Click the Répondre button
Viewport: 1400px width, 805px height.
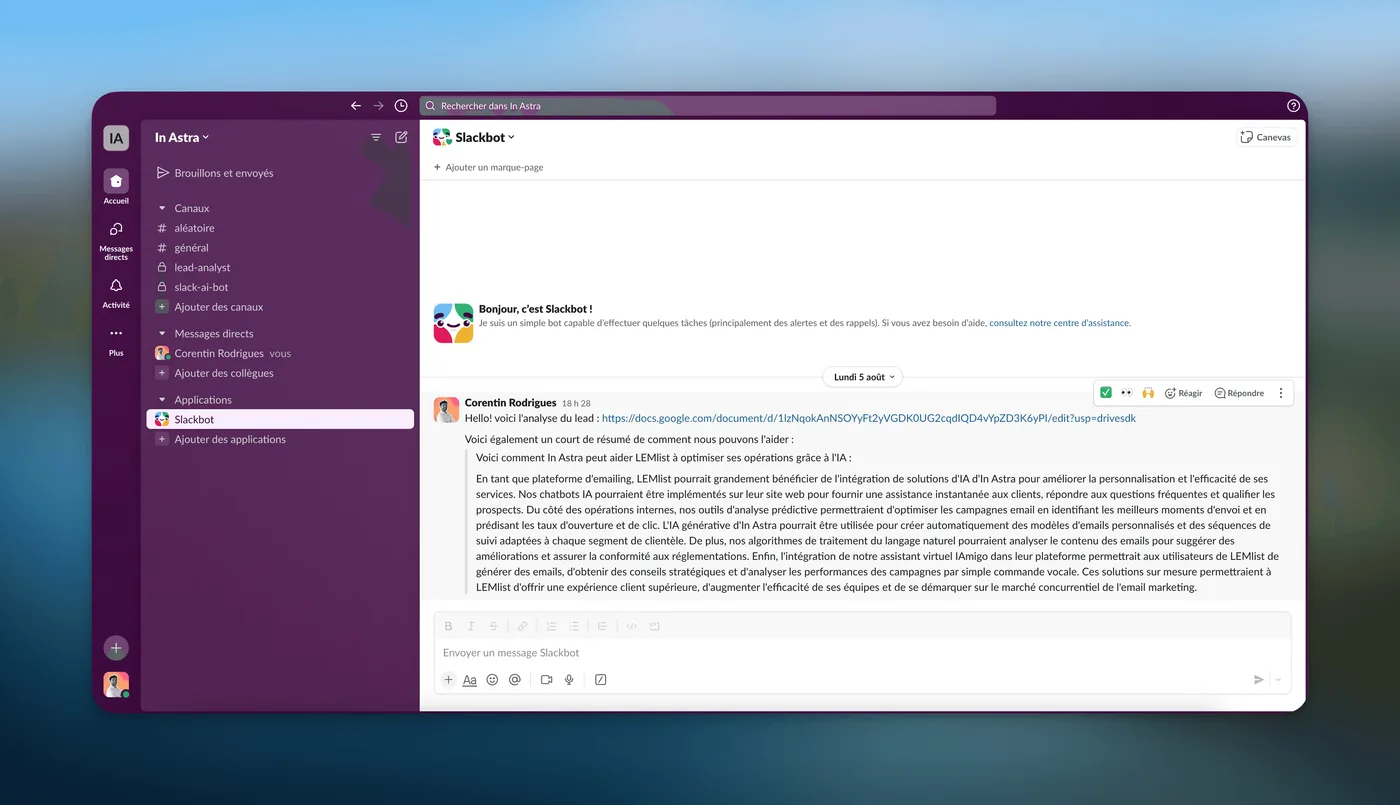pos(1239,393)
